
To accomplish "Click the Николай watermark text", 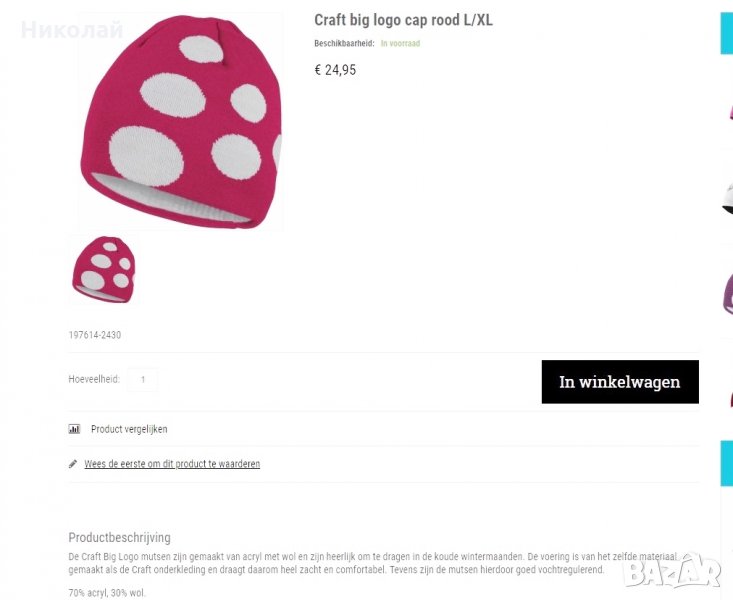I will point(72,30).
